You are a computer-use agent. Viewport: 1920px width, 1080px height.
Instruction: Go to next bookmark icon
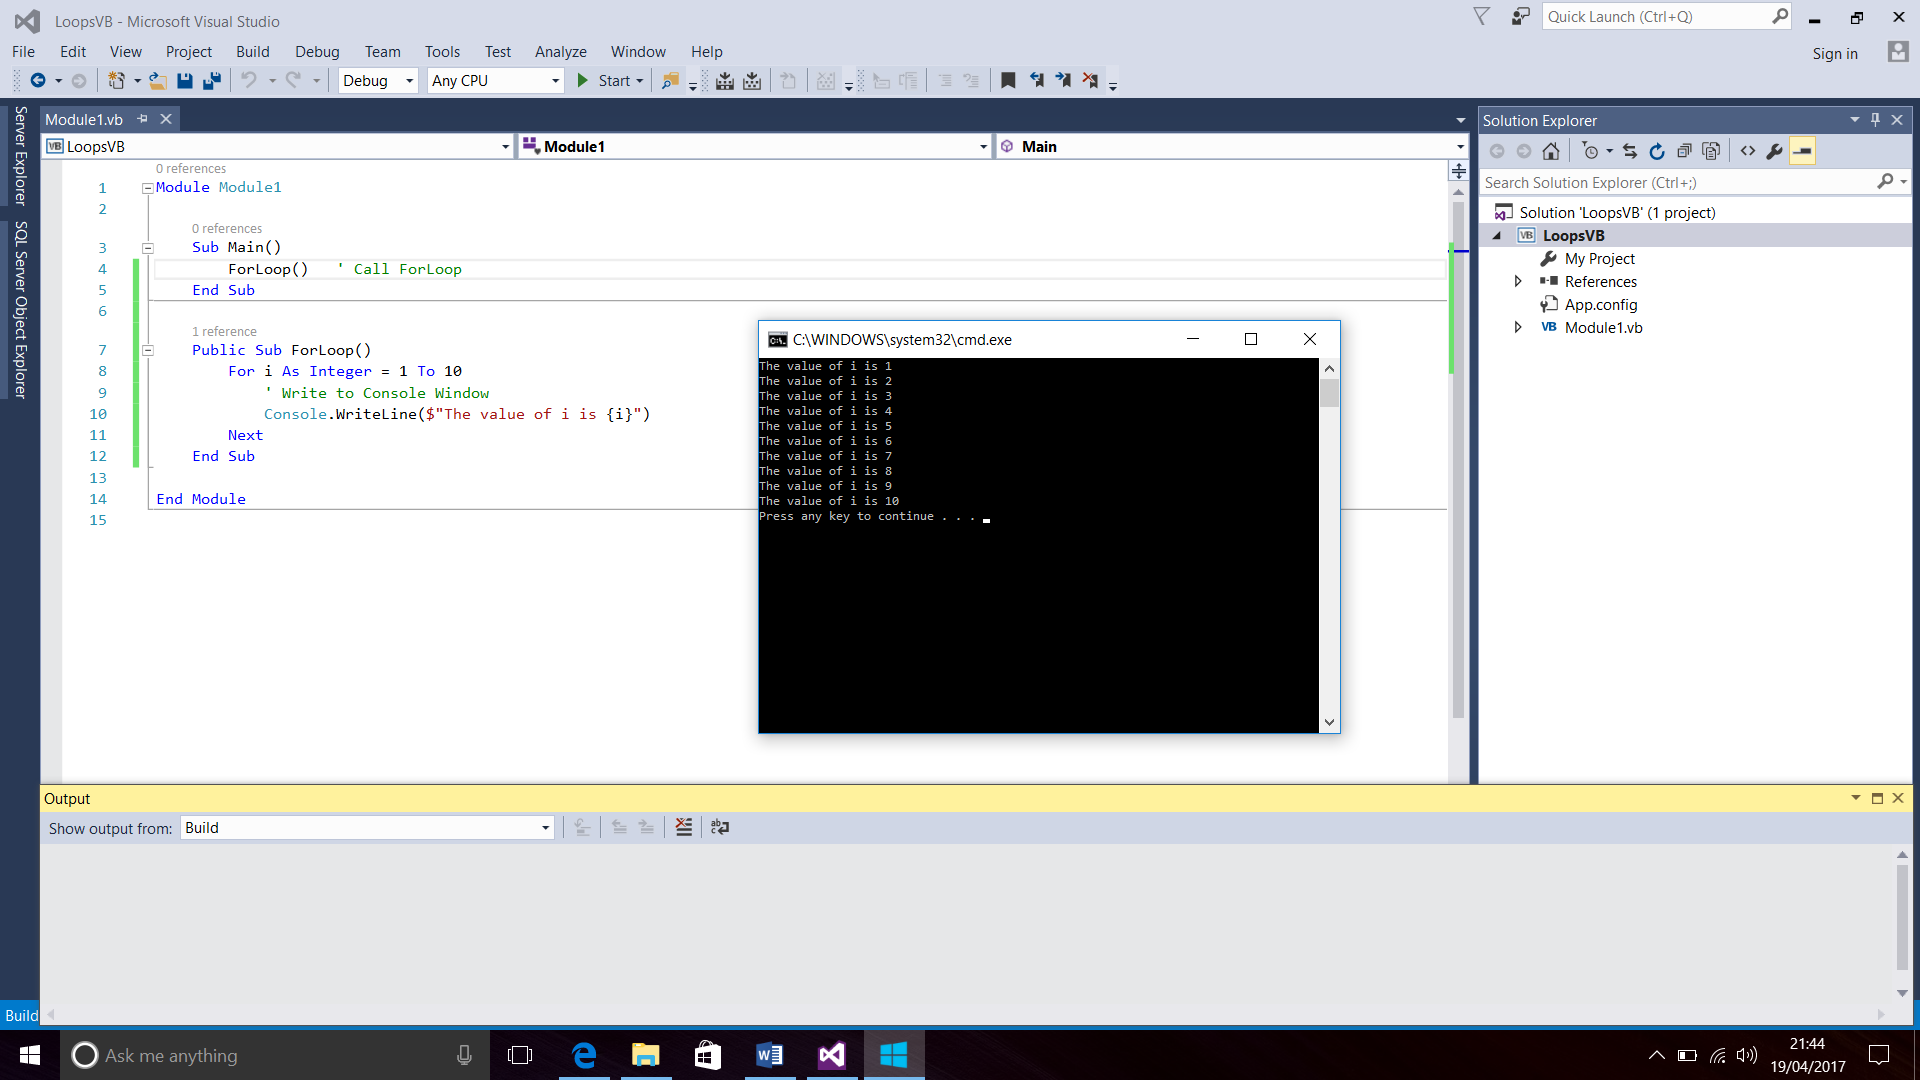(x=1063, y=81)
